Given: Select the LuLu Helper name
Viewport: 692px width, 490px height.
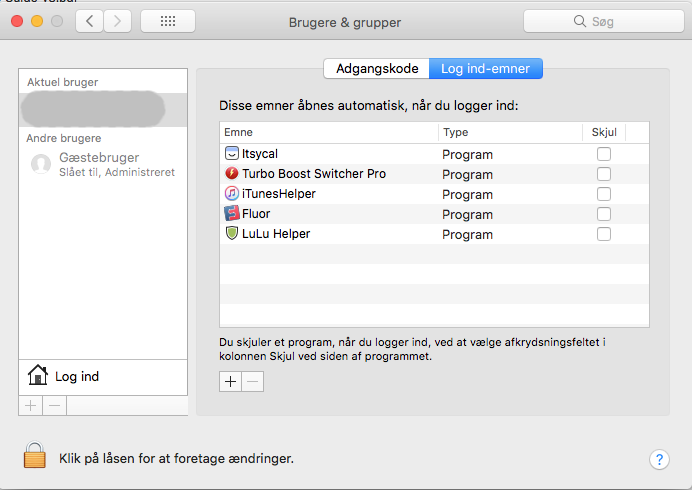Looking at the screenshot, I should [x=276, y=234].
